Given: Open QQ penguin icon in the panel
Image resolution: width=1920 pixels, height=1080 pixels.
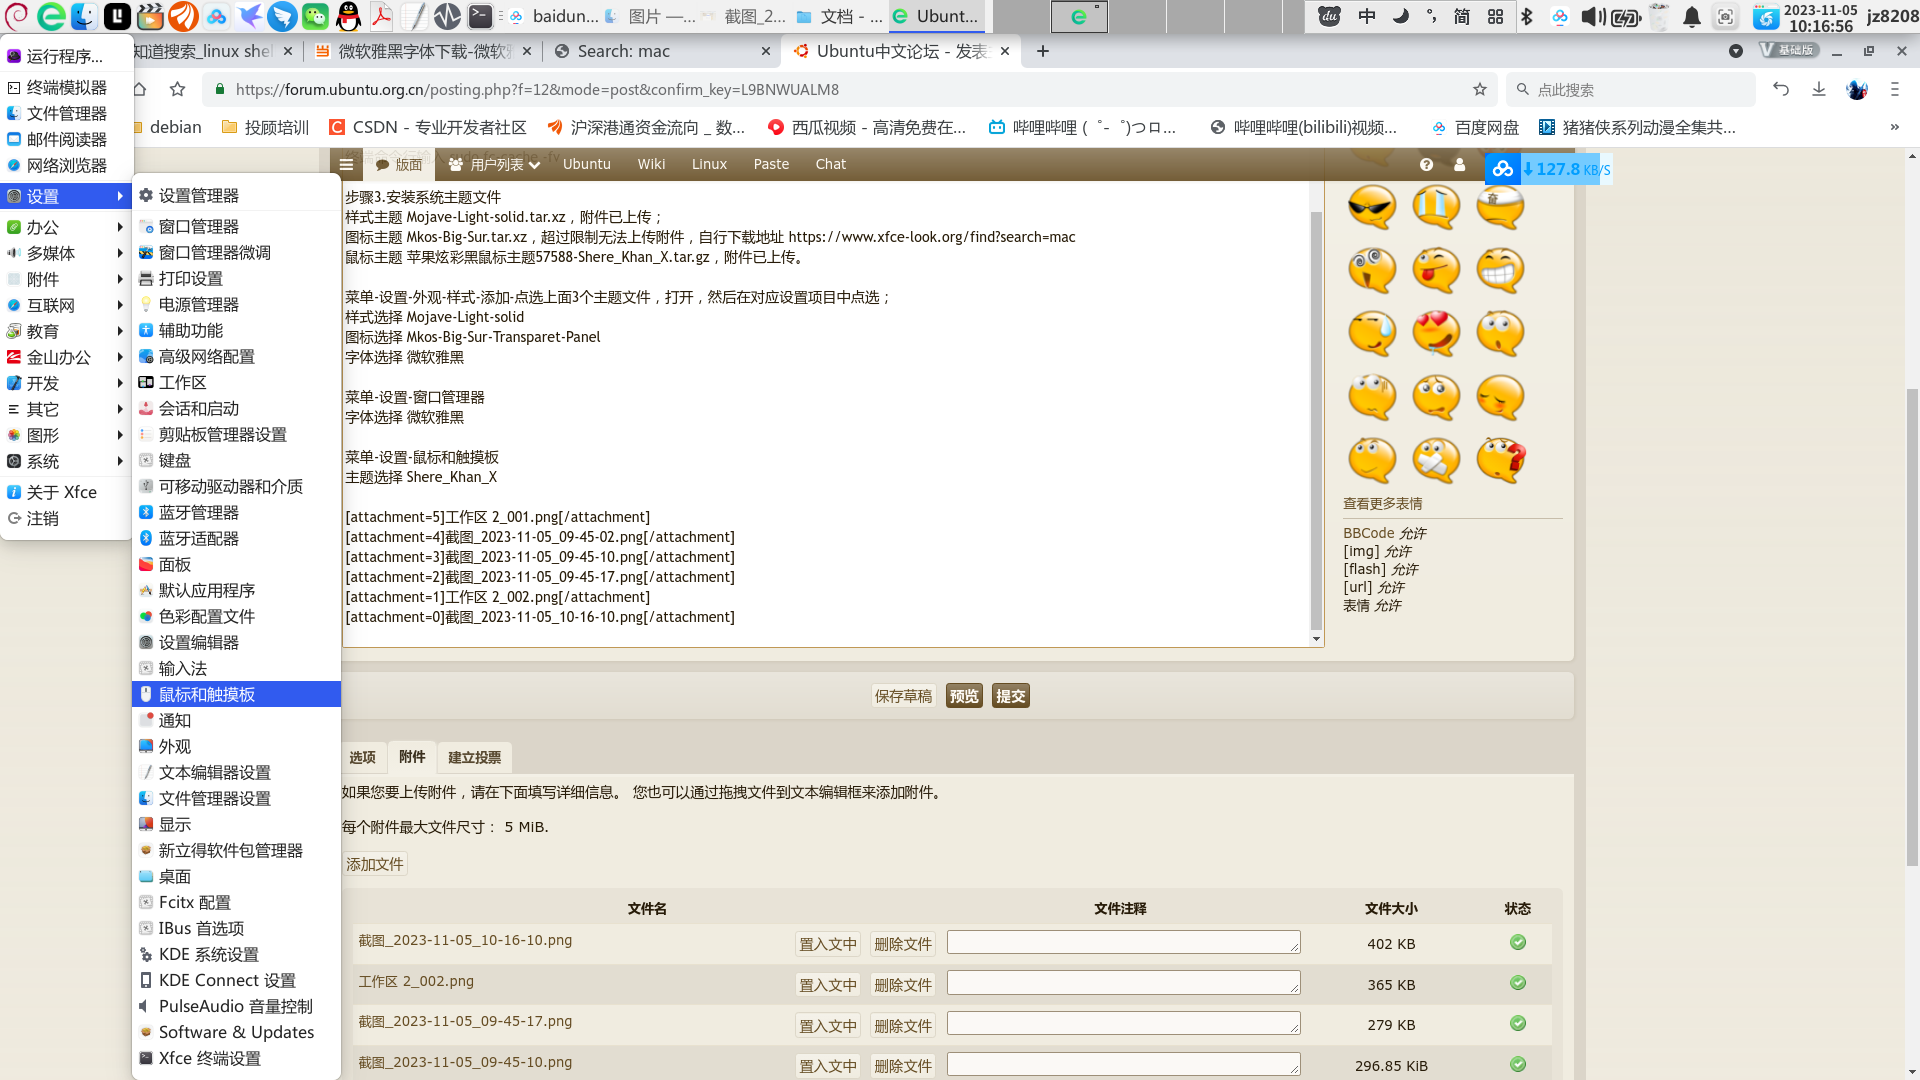Looking at the screenshot, I should click(x=348, y=16).
